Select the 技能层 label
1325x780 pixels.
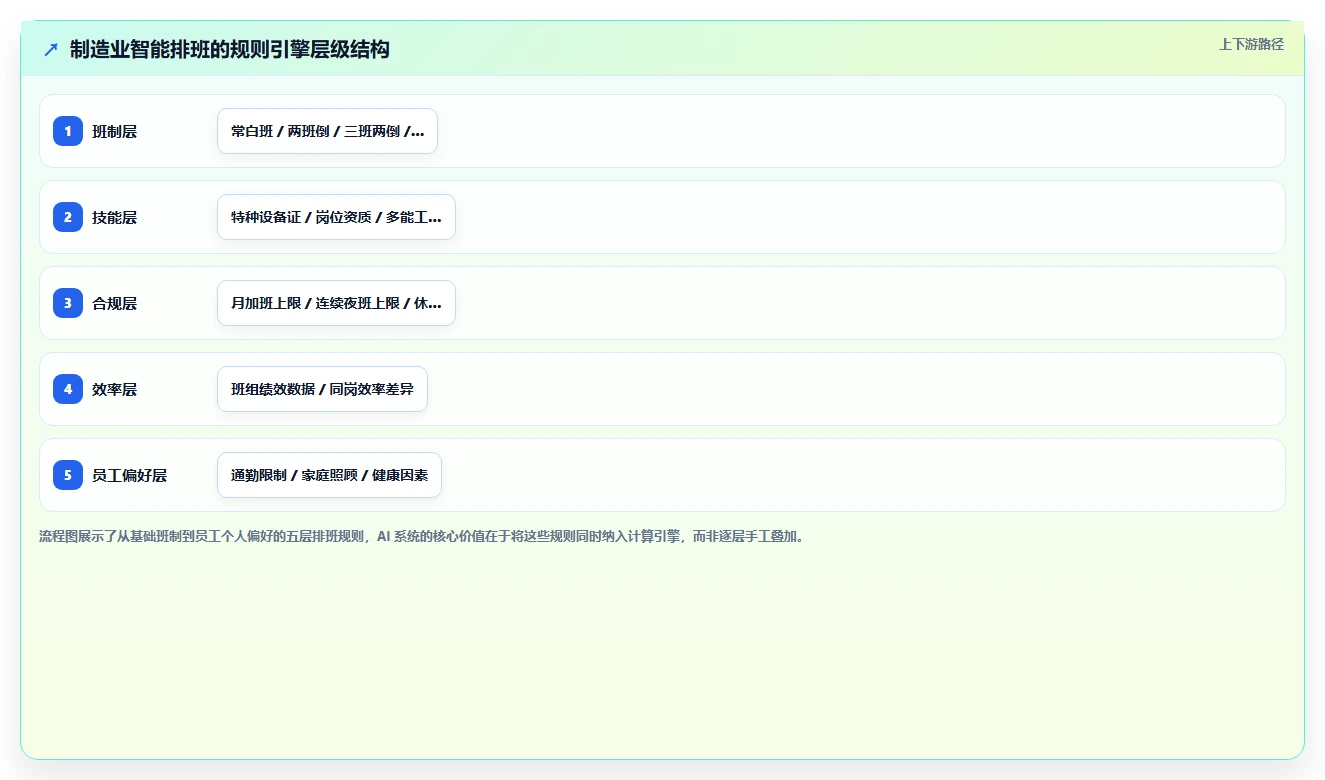[x=114, y=217]
